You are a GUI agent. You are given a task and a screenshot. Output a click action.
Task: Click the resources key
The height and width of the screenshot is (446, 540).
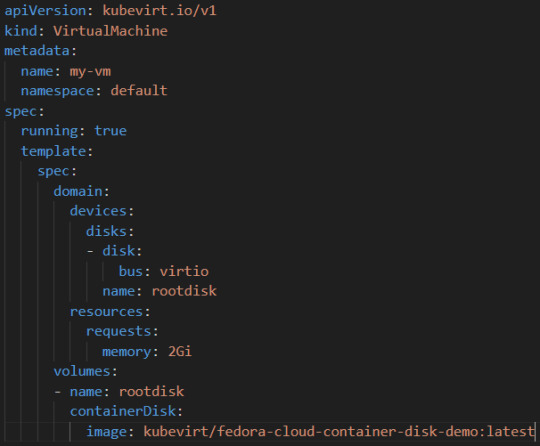(106, 312)
